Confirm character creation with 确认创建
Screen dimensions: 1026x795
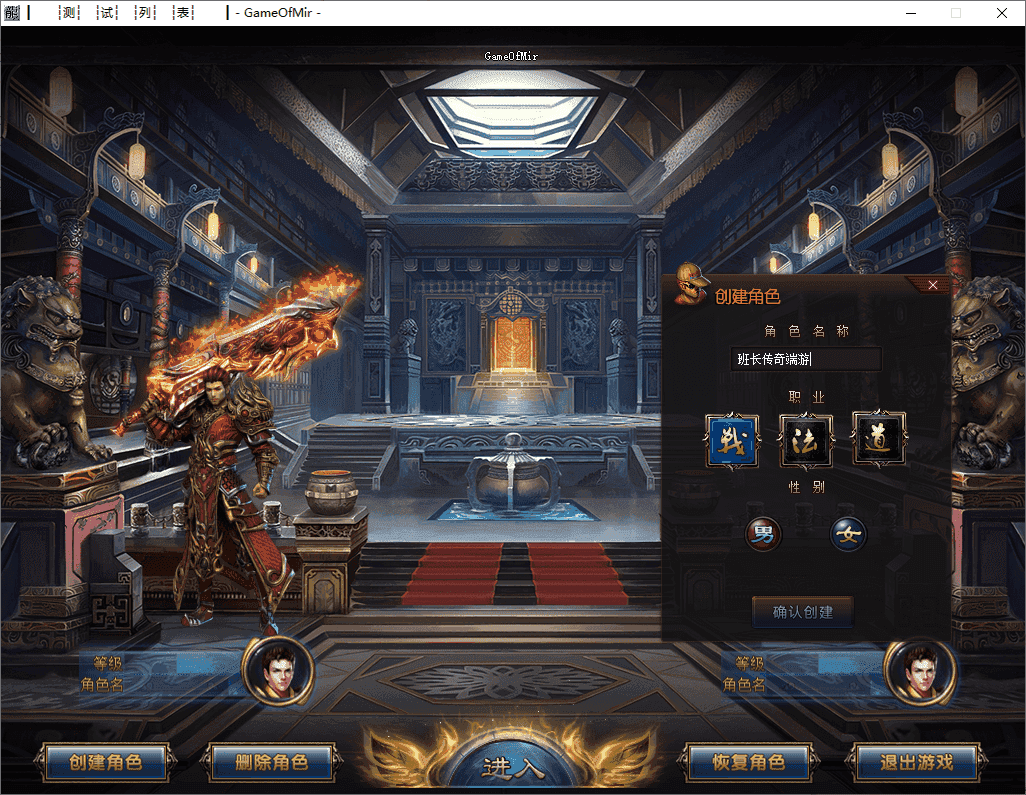803,612
